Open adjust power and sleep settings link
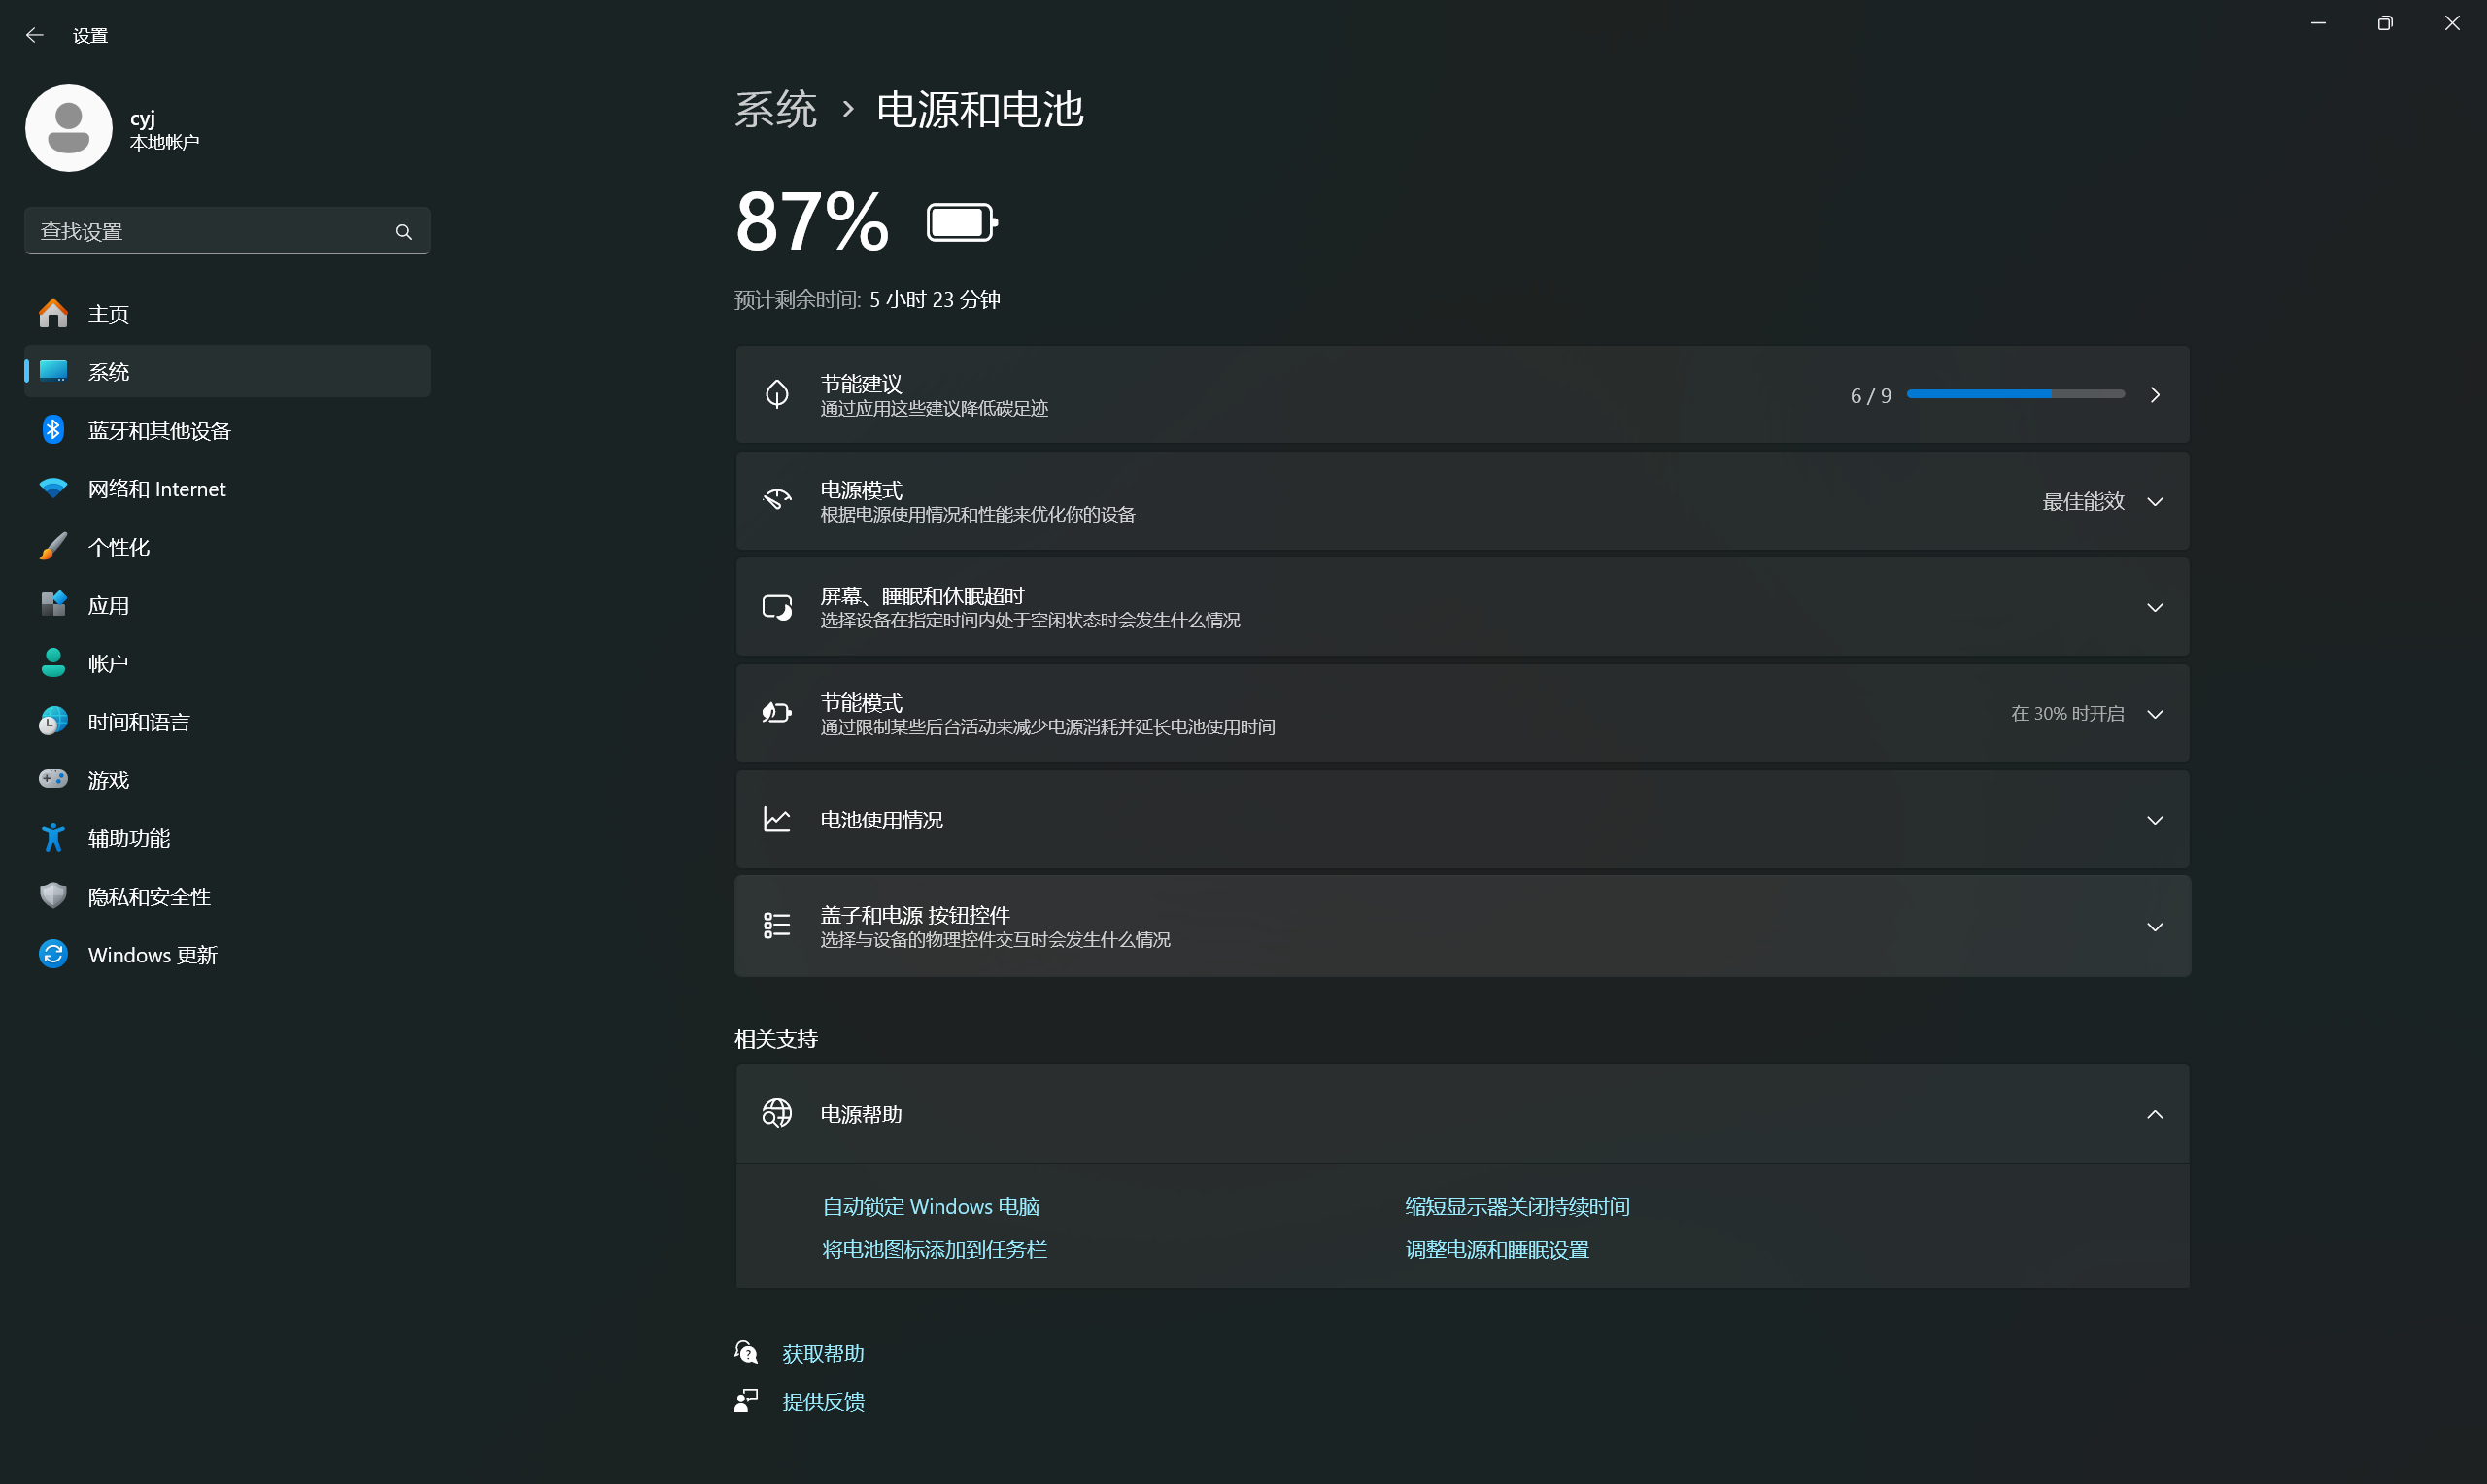The image size is (2487, 1484). tap(1496, 1249)
